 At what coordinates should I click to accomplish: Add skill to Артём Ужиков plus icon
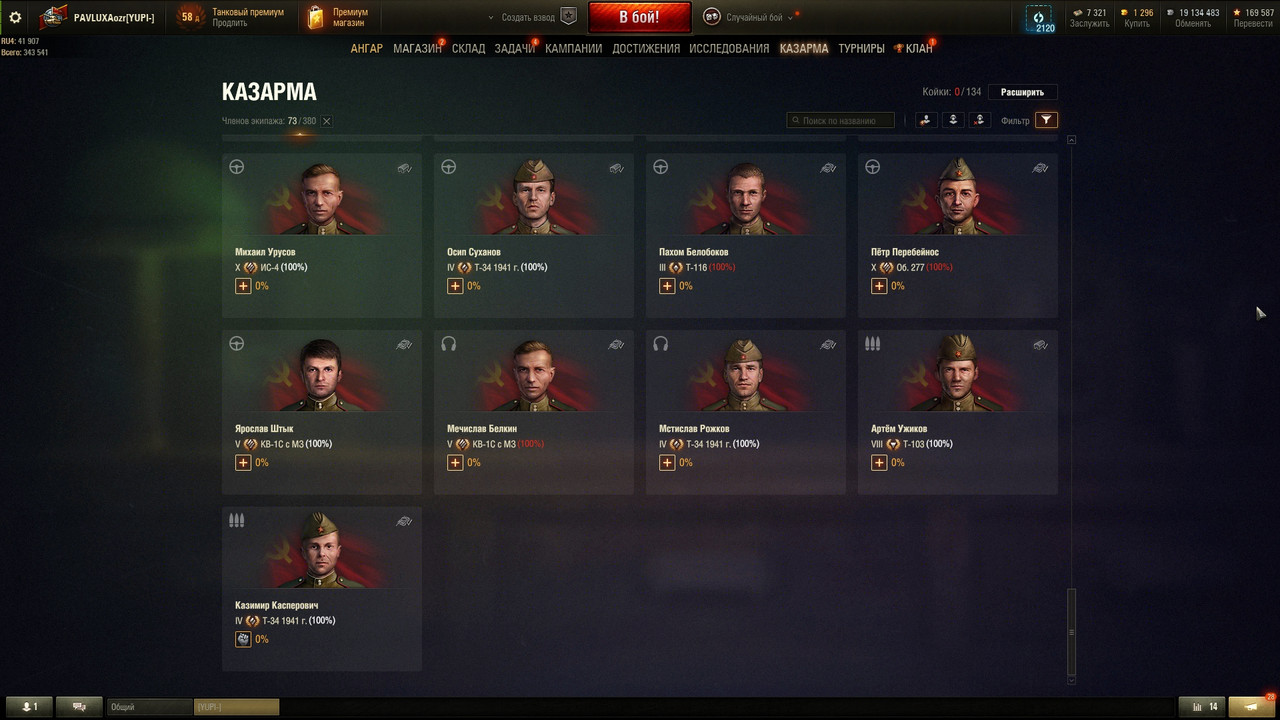[879, 463]
